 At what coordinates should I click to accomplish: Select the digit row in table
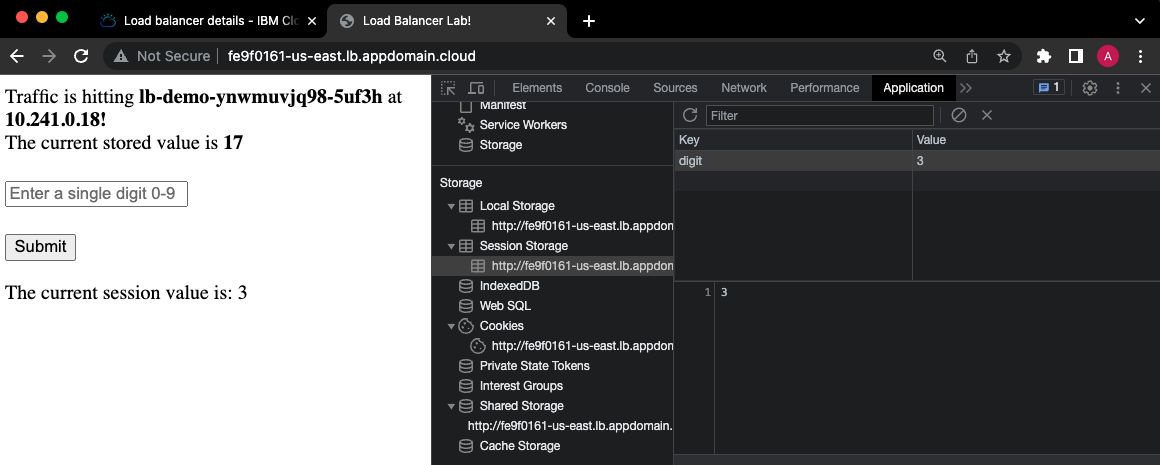coord(917,160)
